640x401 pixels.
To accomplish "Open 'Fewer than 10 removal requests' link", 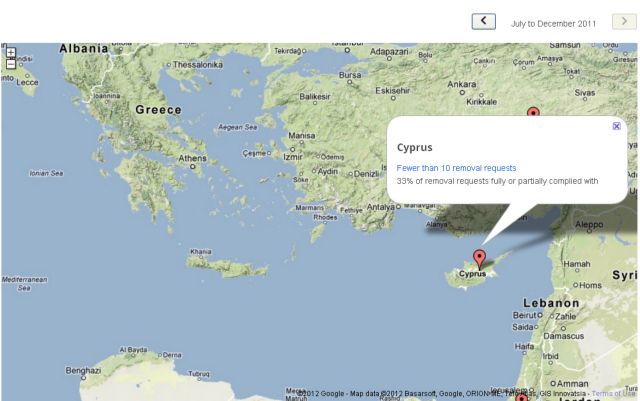I will click(456, 168).
